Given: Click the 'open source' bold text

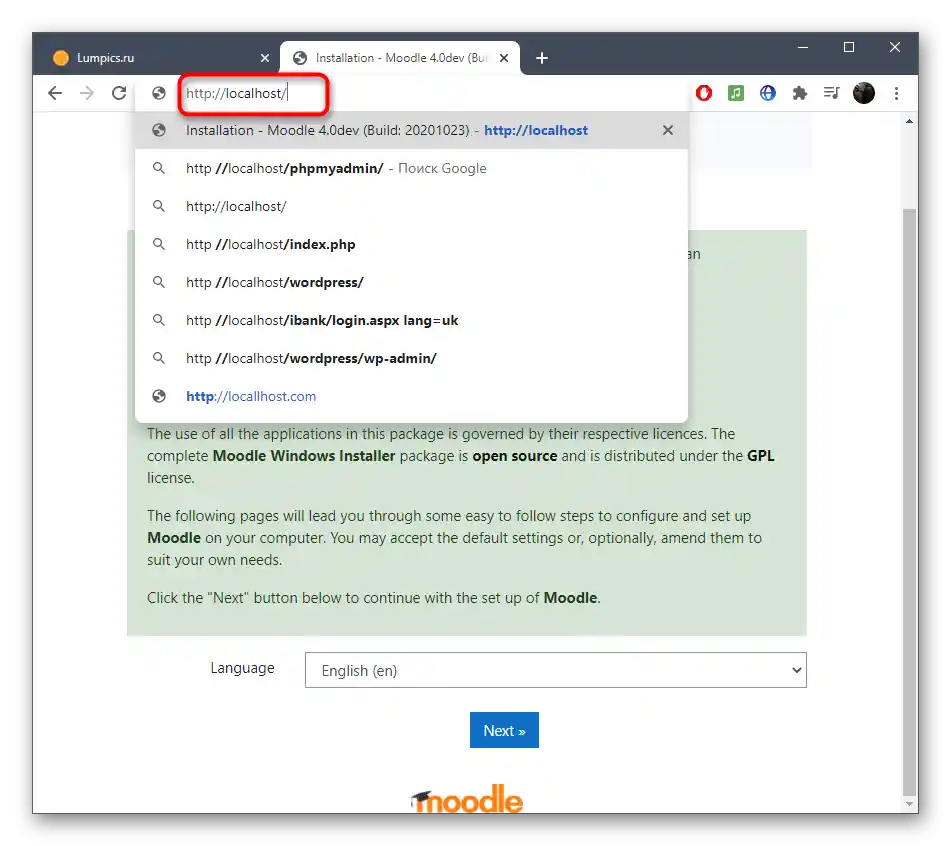Looking at the screenshot, I should click(x=515, y=456).
